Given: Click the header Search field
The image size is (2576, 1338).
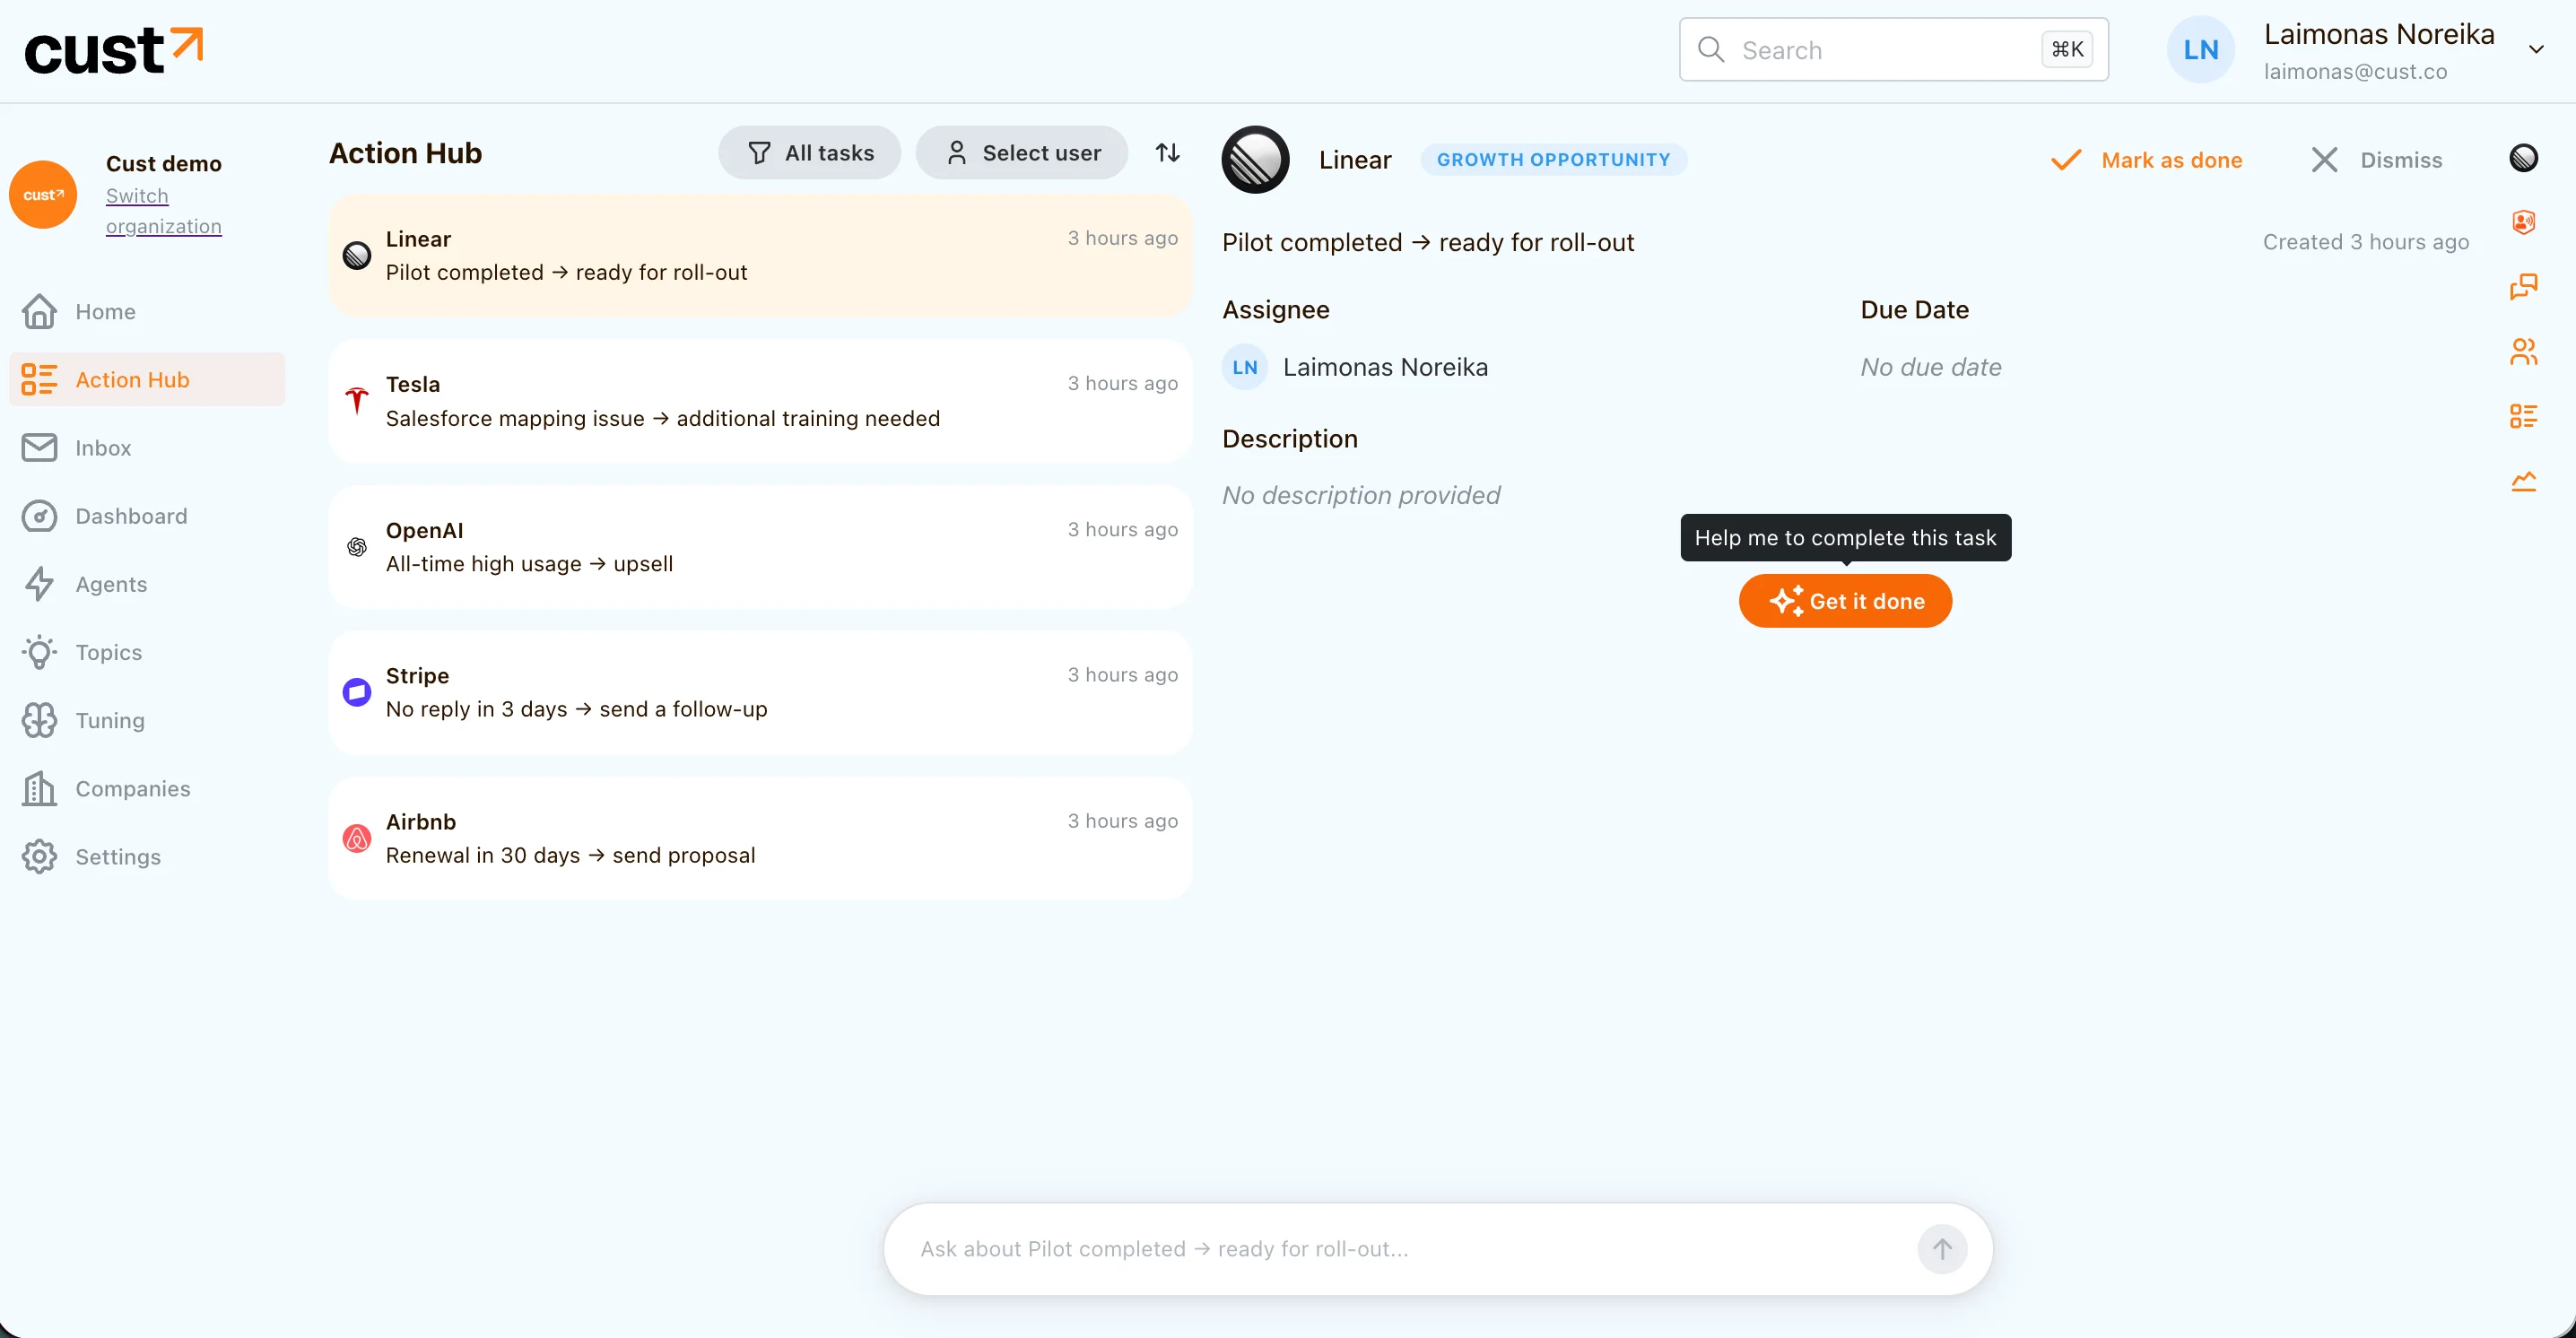Looking at the screenshot, I should [1893, 49].
